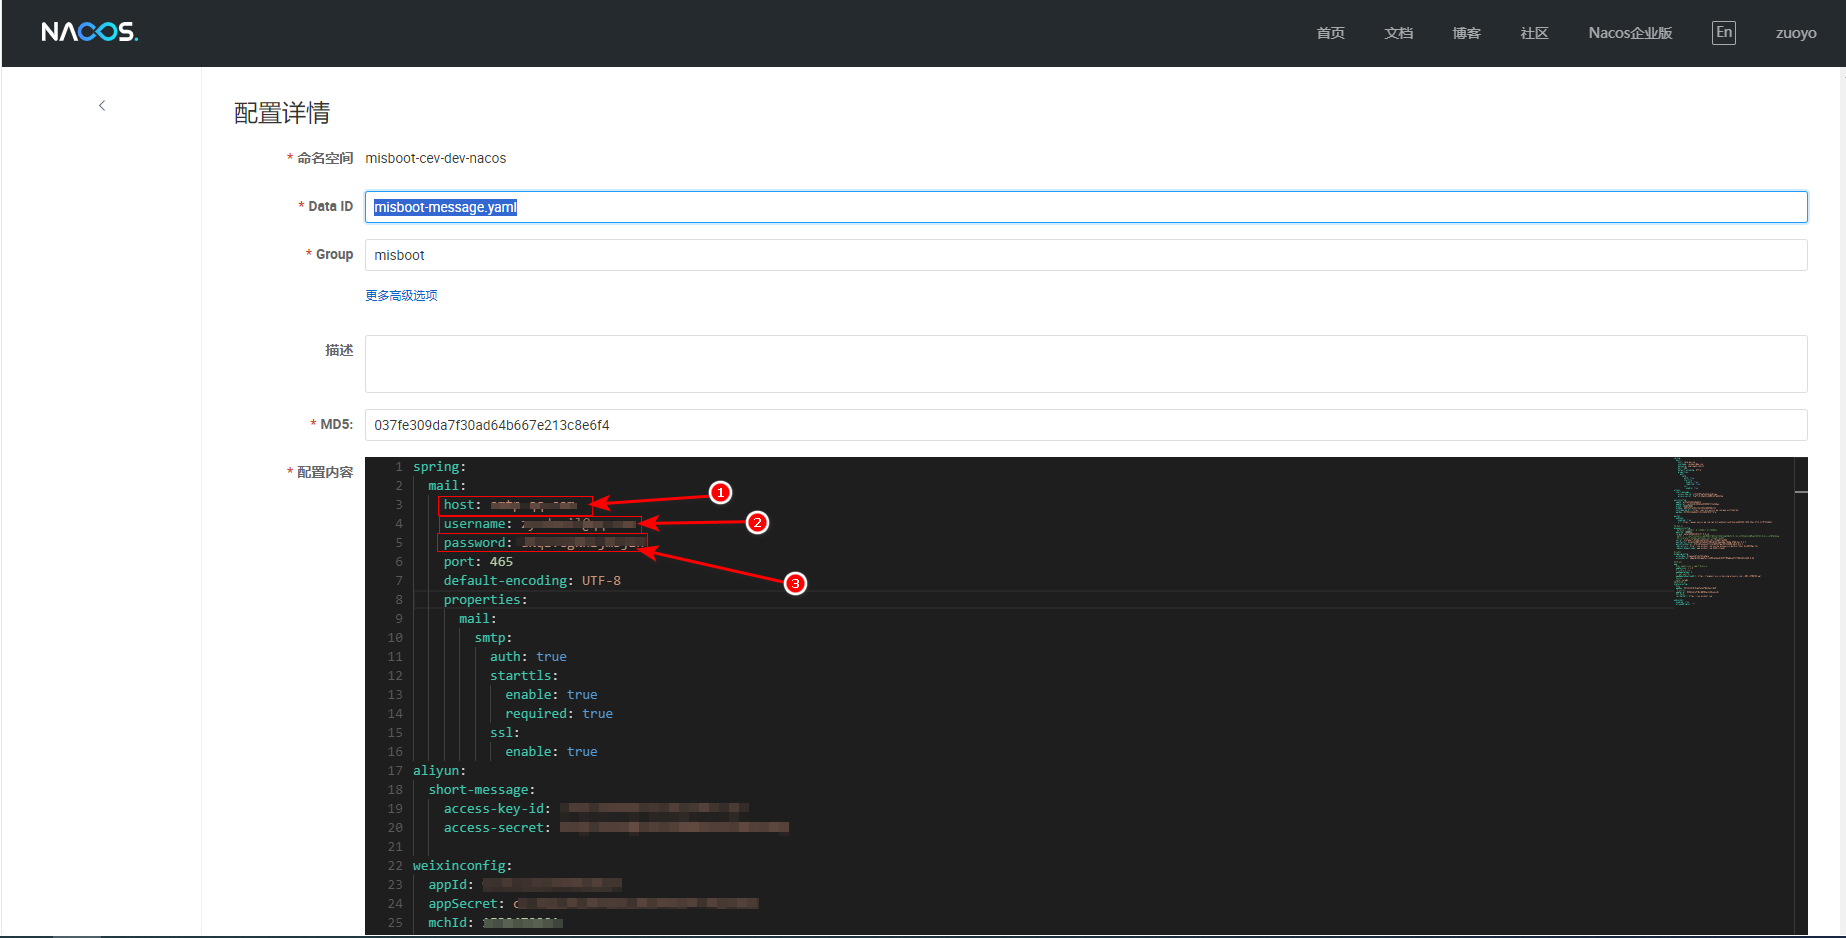Open 首页 in top navigation

tap(1330, 33)
